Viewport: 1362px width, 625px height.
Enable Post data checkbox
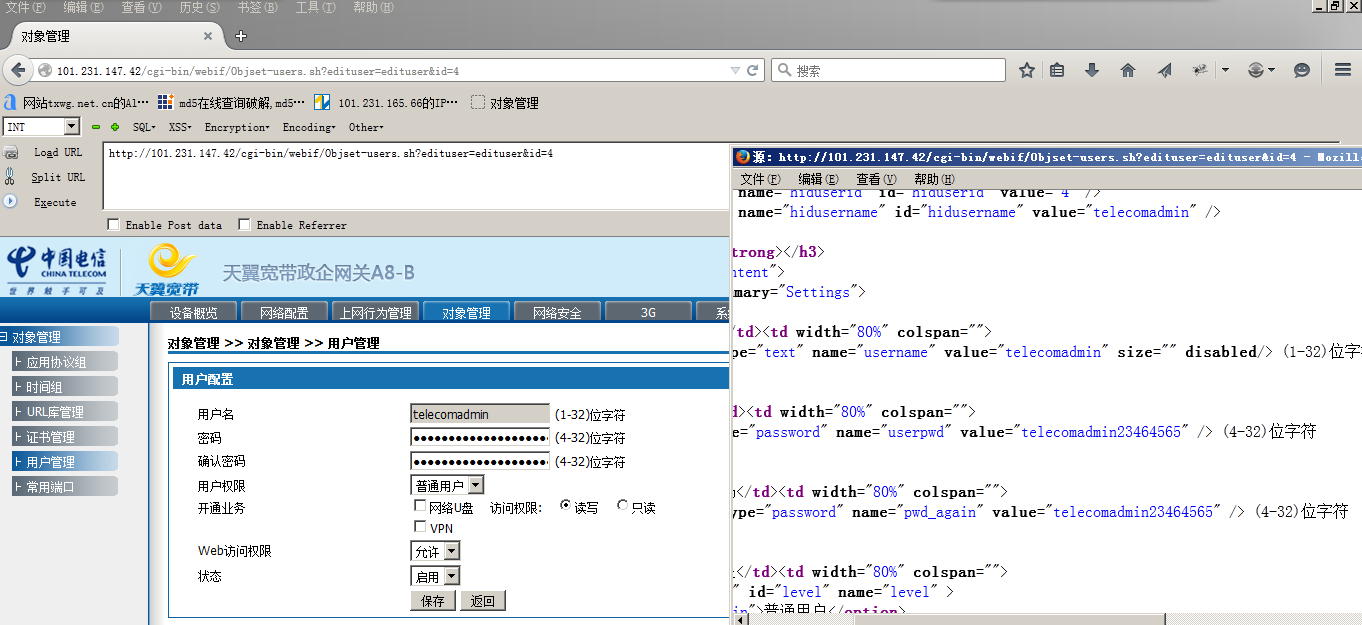tap(113, 224)
